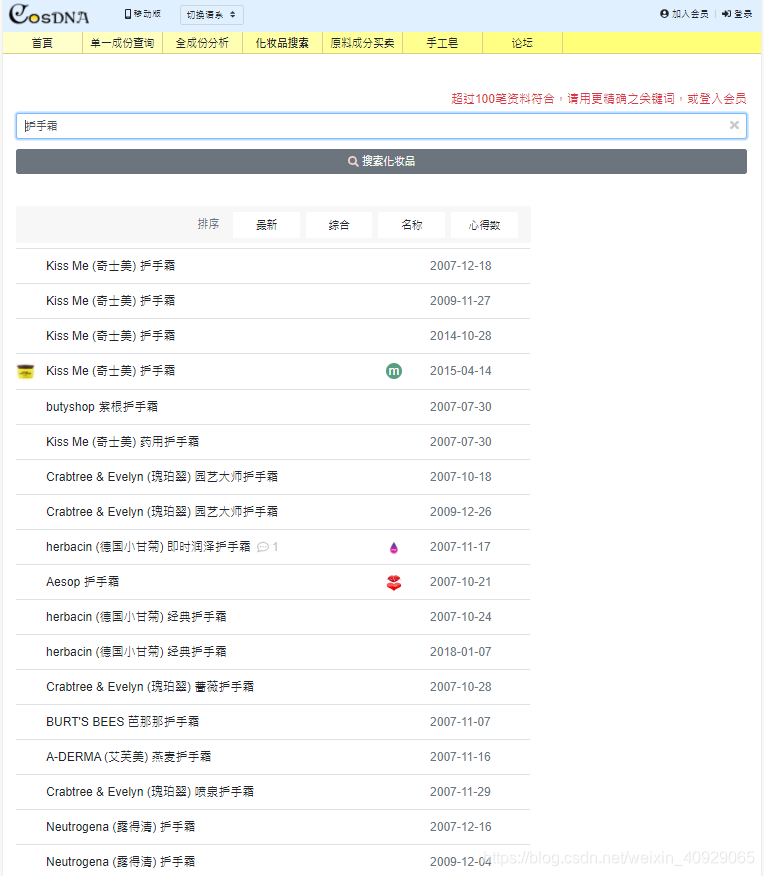Open Crabtree & Evelyn 喷泉护手霜 result
The width and height of the screenshot is (764, 876).
[150, 792]
